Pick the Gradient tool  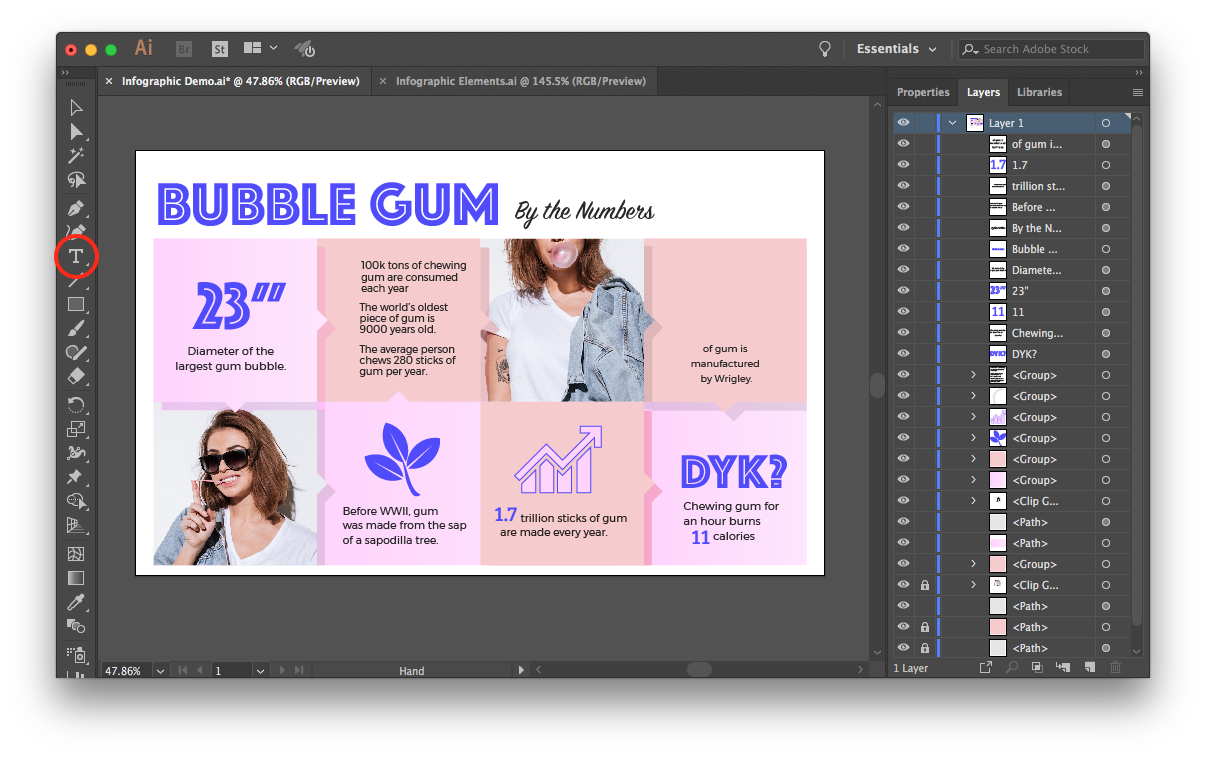76,578
